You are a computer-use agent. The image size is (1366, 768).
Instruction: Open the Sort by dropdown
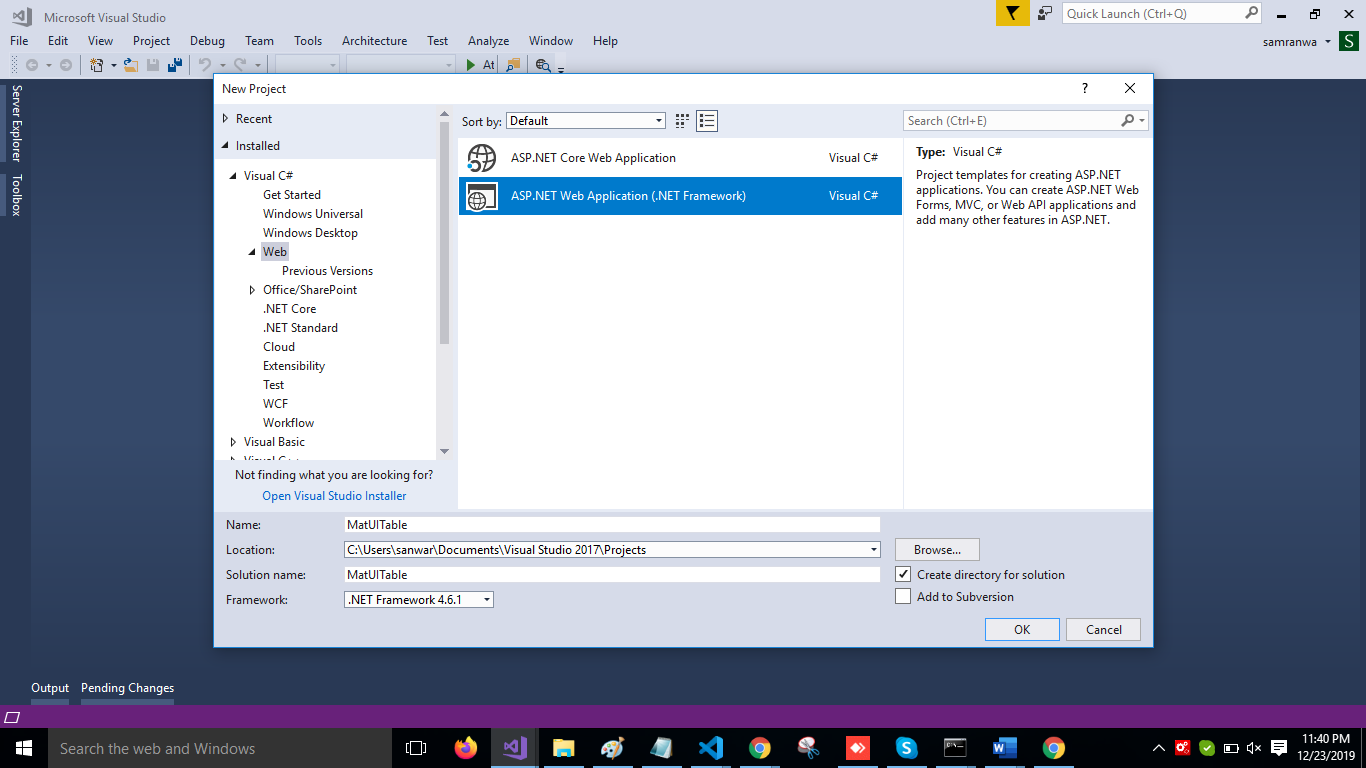585,121
